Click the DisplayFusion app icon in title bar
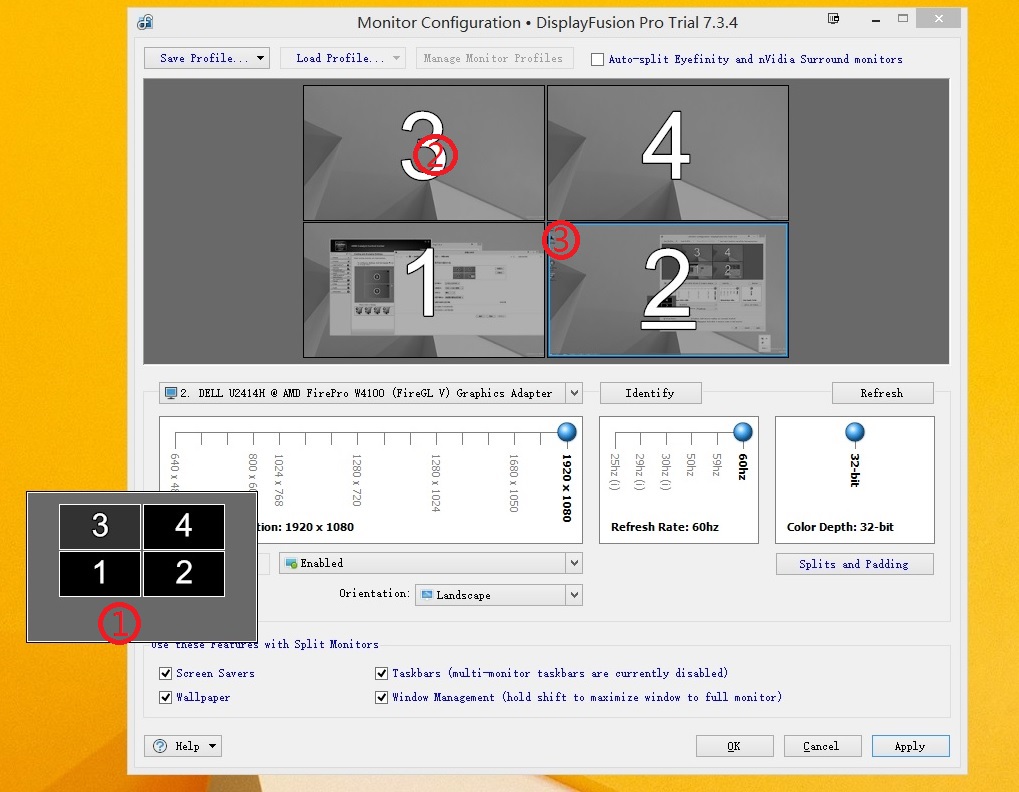 146,22
